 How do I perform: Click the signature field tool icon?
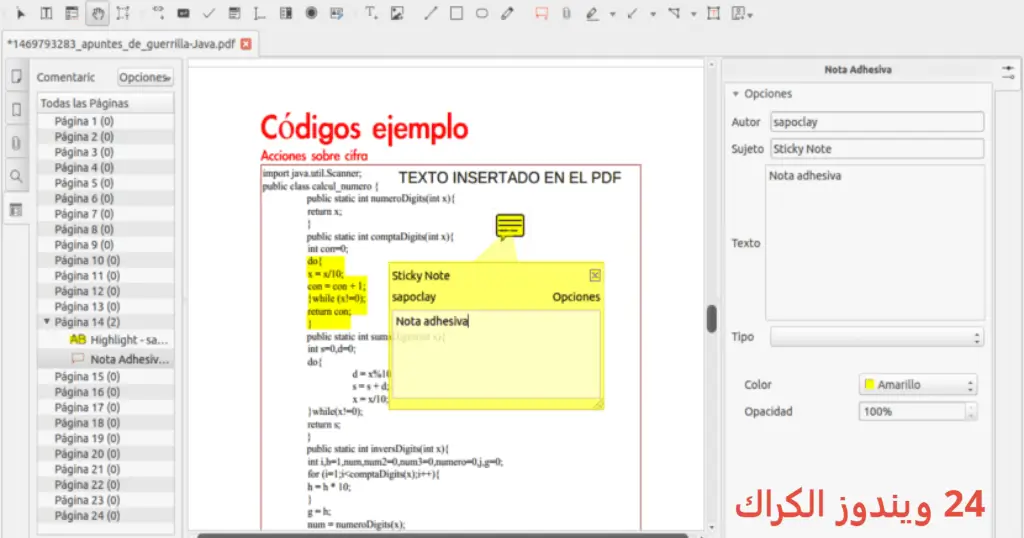coord(337,13)
